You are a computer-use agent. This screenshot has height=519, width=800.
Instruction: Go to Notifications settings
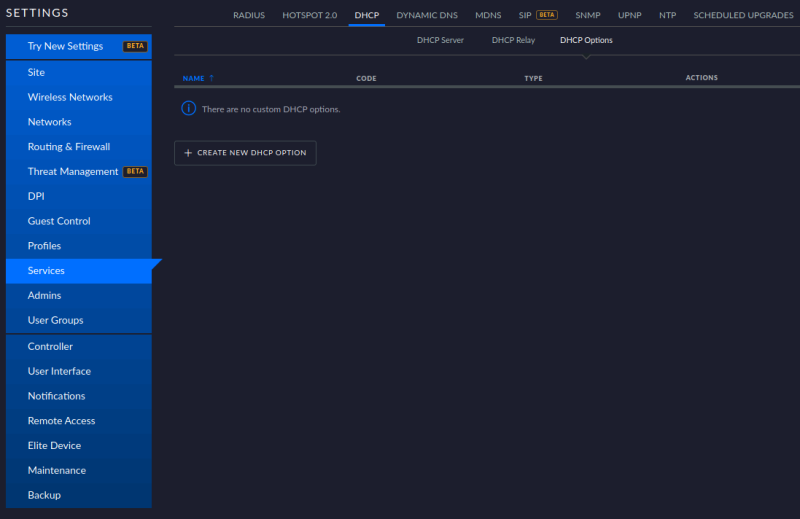point(79,396)
